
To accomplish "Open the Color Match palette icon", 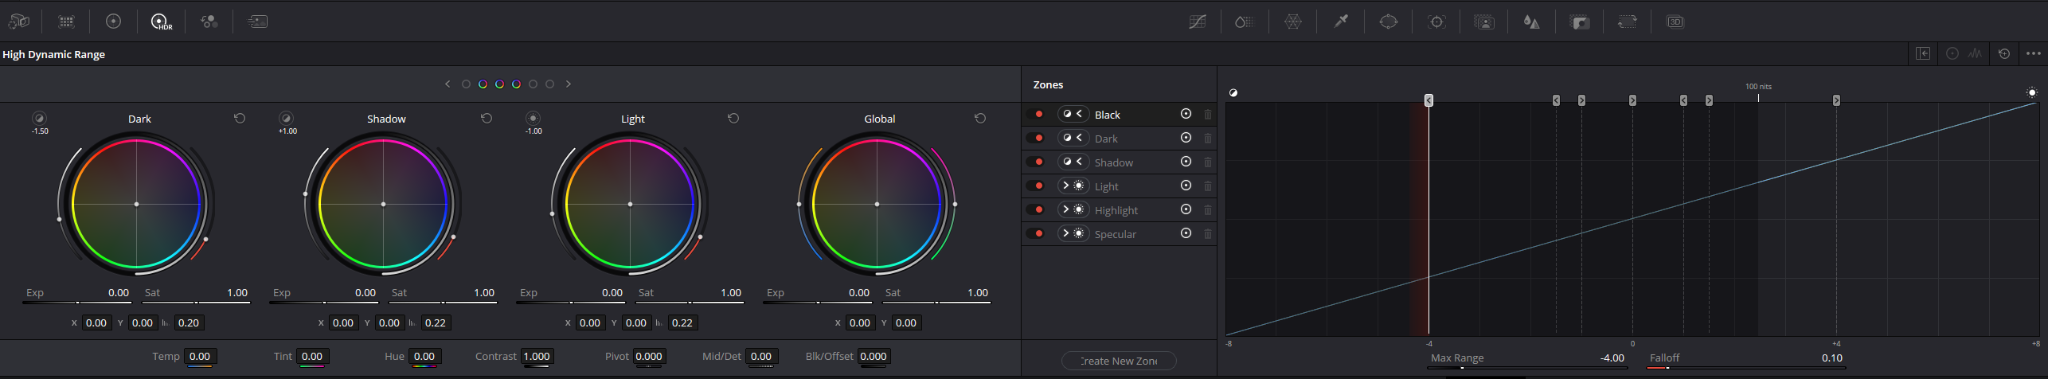I will (66, 21).
